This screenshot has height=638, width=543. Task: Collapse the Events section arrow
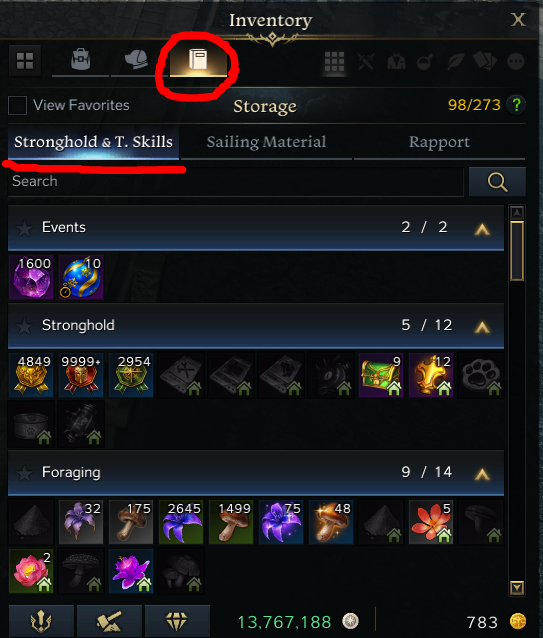pos(482,229)
